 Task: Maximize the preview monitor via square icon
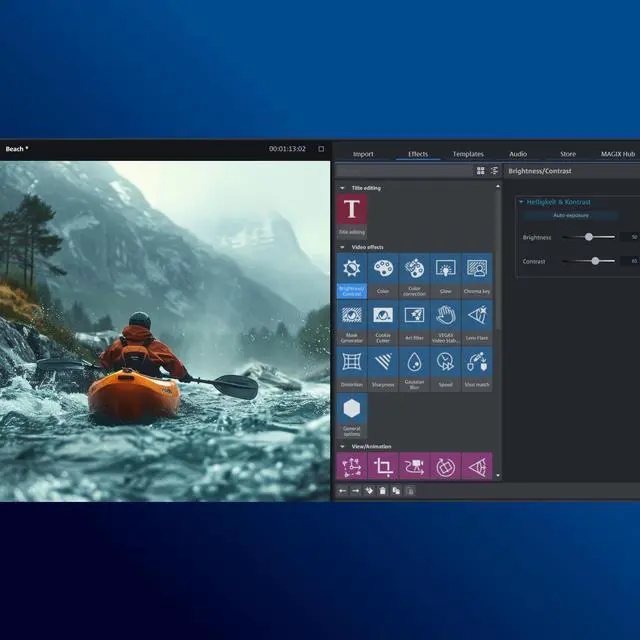click(x=321, y=149)
